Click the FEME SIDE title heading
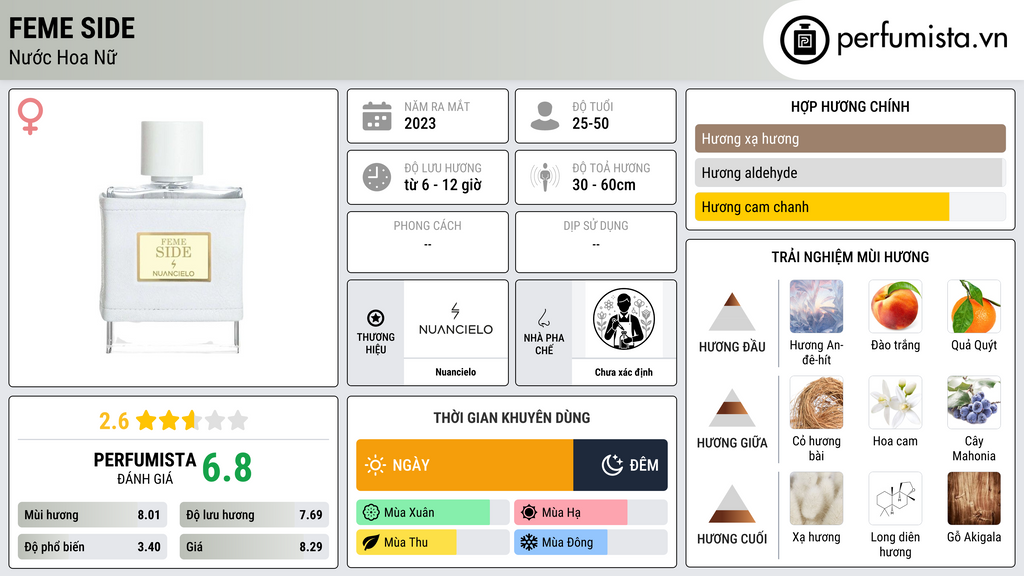The width and height of the screenshot is (1024, 576). pos(72,28)
